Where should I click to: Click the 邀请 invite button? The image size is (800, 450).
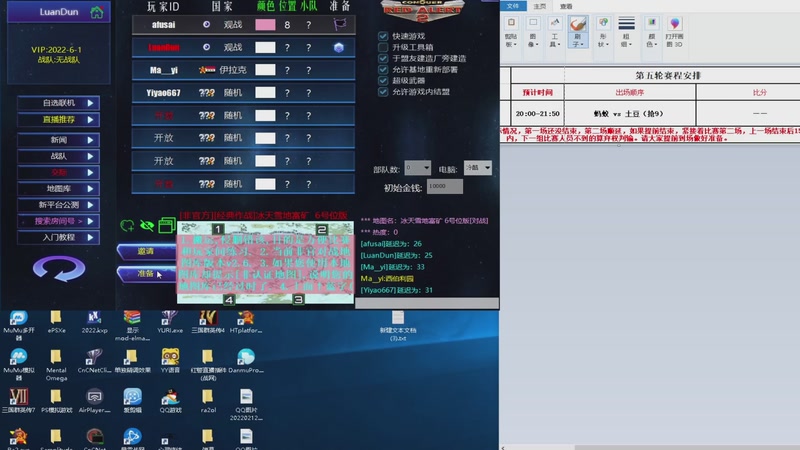[146, 251]
